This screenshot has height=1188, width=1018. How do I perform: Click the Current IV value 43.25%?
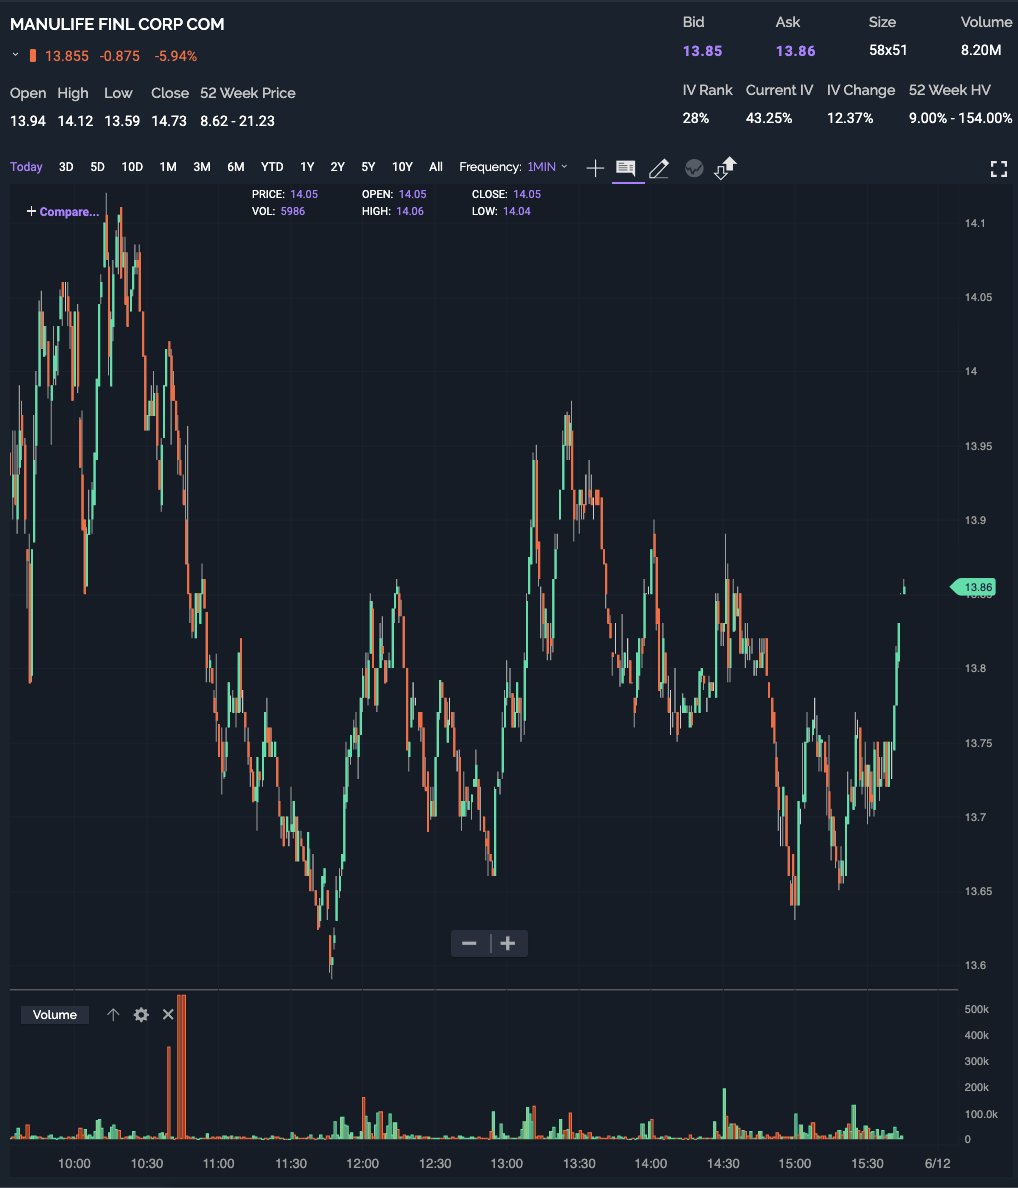(769, 117)
